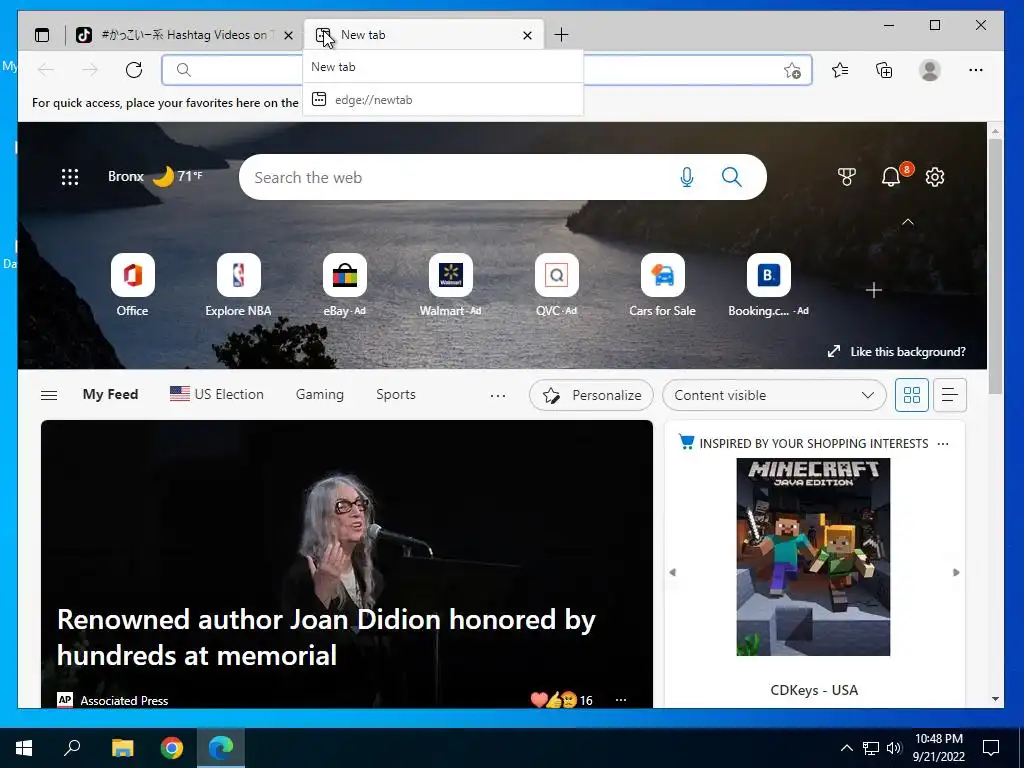Open the Office quick link
Viewport: 1024px width, 768px height.
pyautogui.click(x=133, y=285)
